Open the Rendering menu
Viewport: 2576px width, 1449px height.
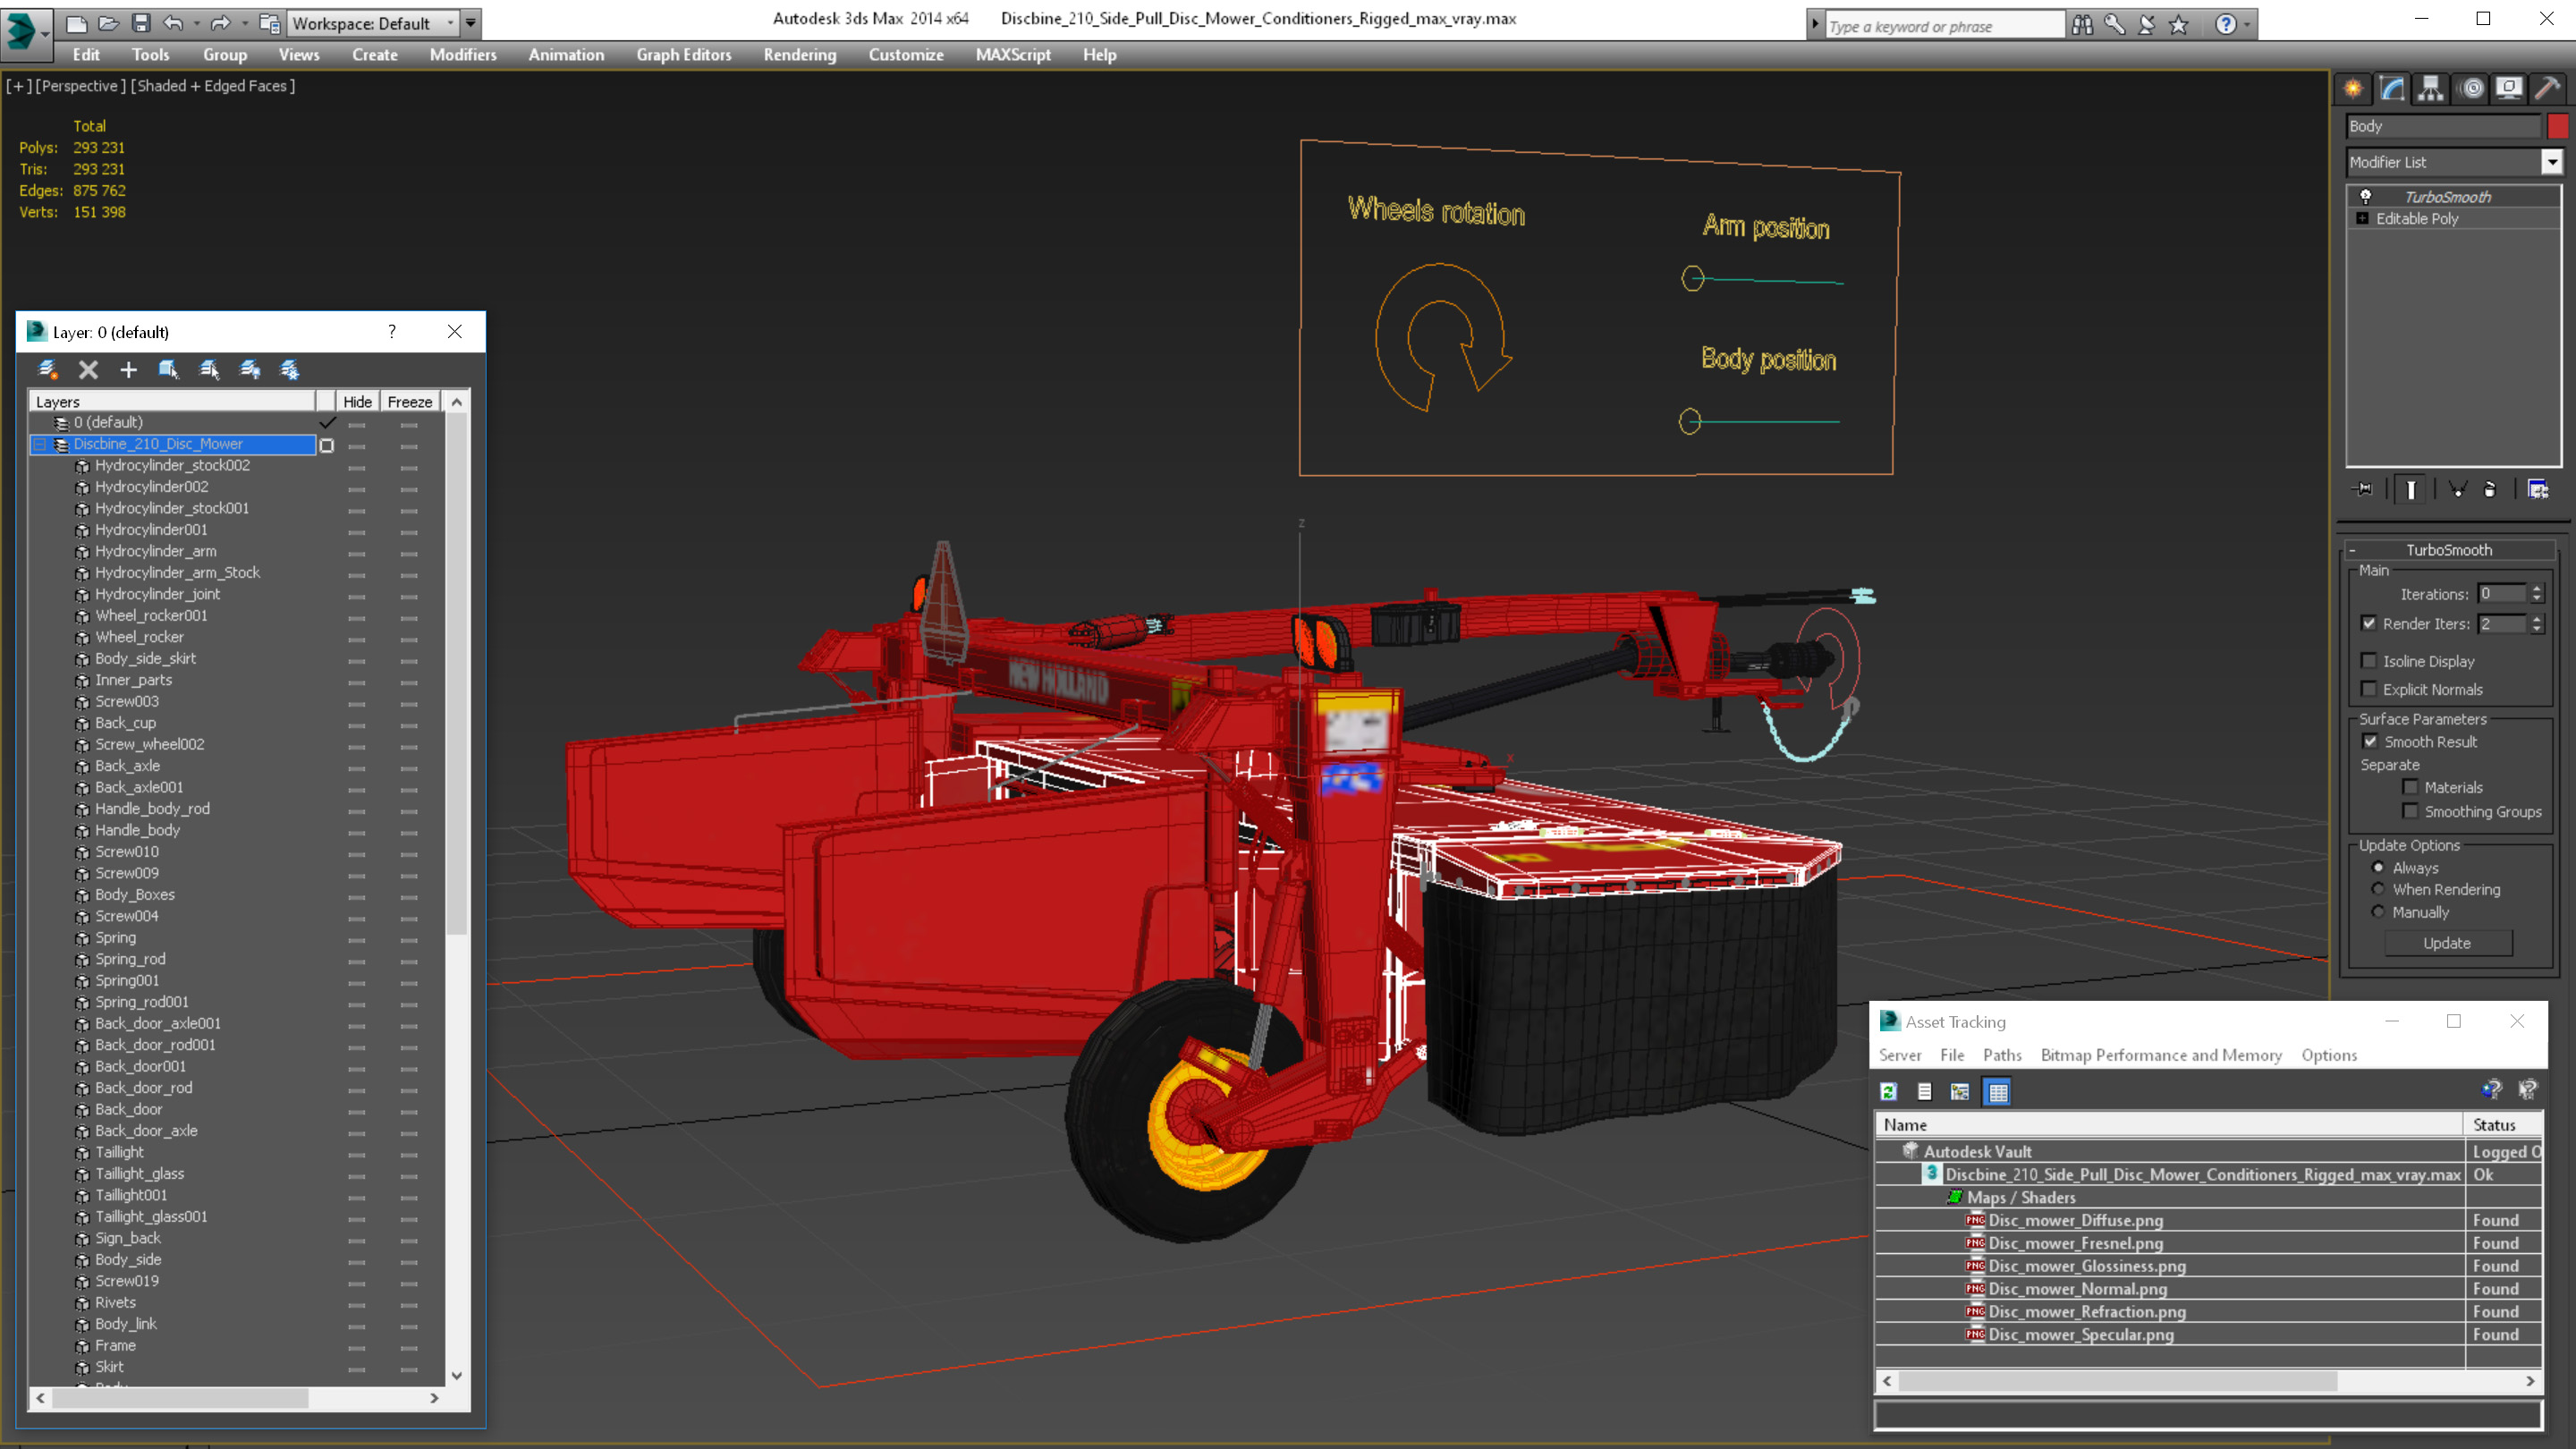[799, 55]
